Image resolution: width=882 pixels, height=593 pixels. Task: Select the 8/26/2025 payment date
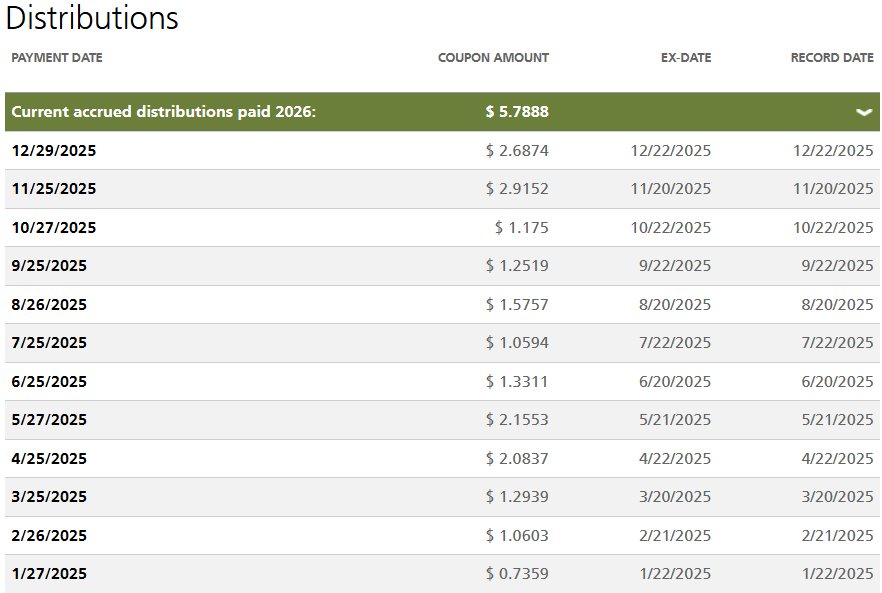click(x=49, y=305)
